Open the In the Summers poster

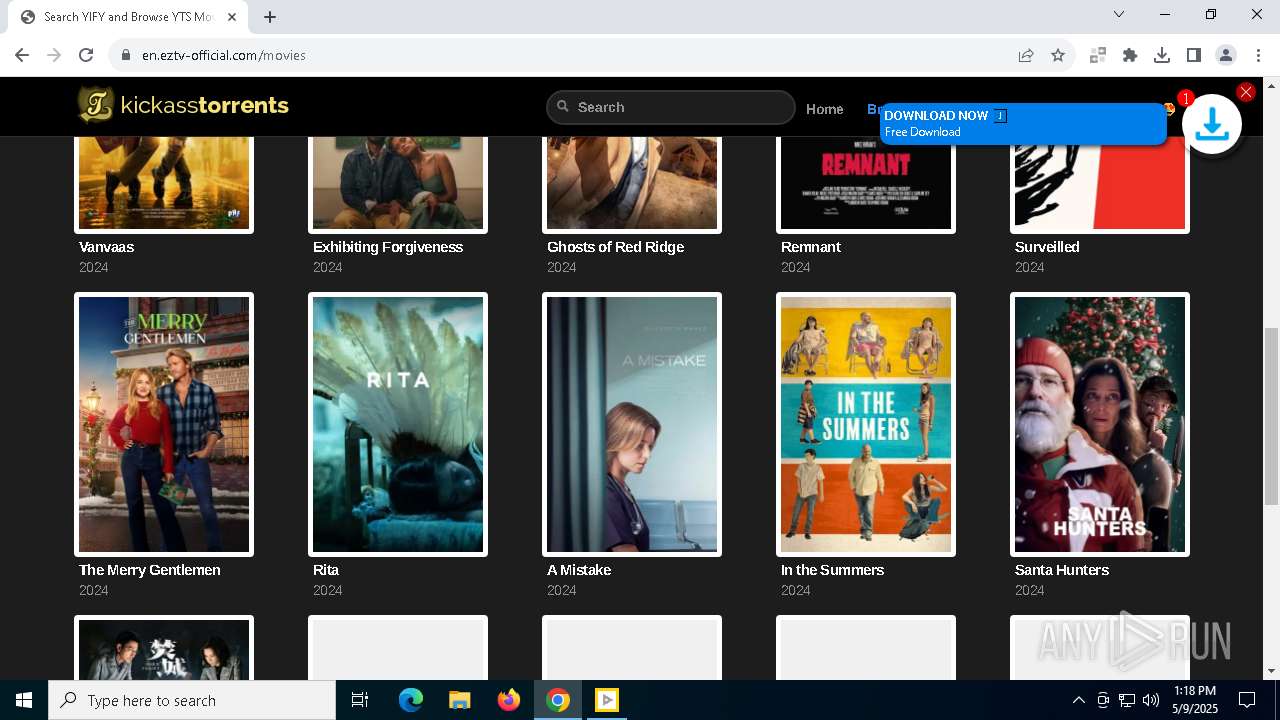click(866, 424)
